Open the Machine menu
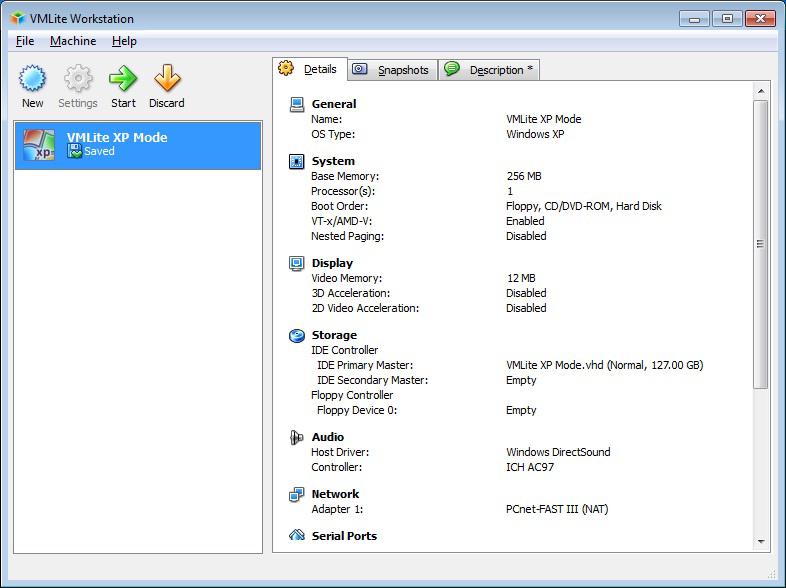Screen dimensions: 786x588 73,41
